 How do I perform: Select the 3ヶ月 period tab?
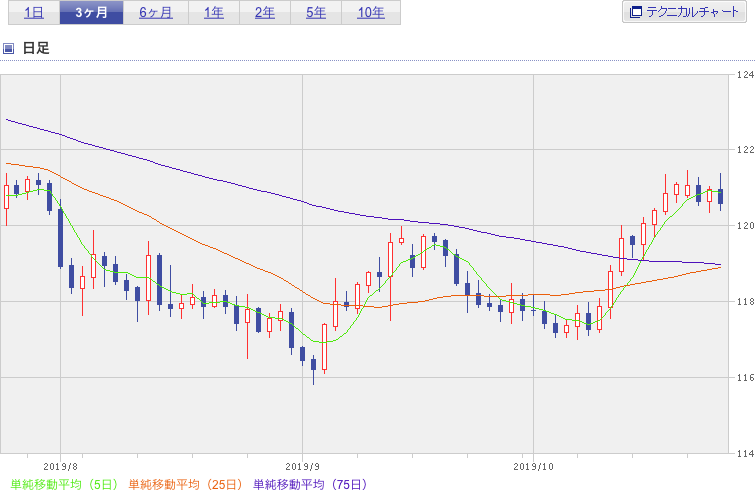click(x=91, y=13)
